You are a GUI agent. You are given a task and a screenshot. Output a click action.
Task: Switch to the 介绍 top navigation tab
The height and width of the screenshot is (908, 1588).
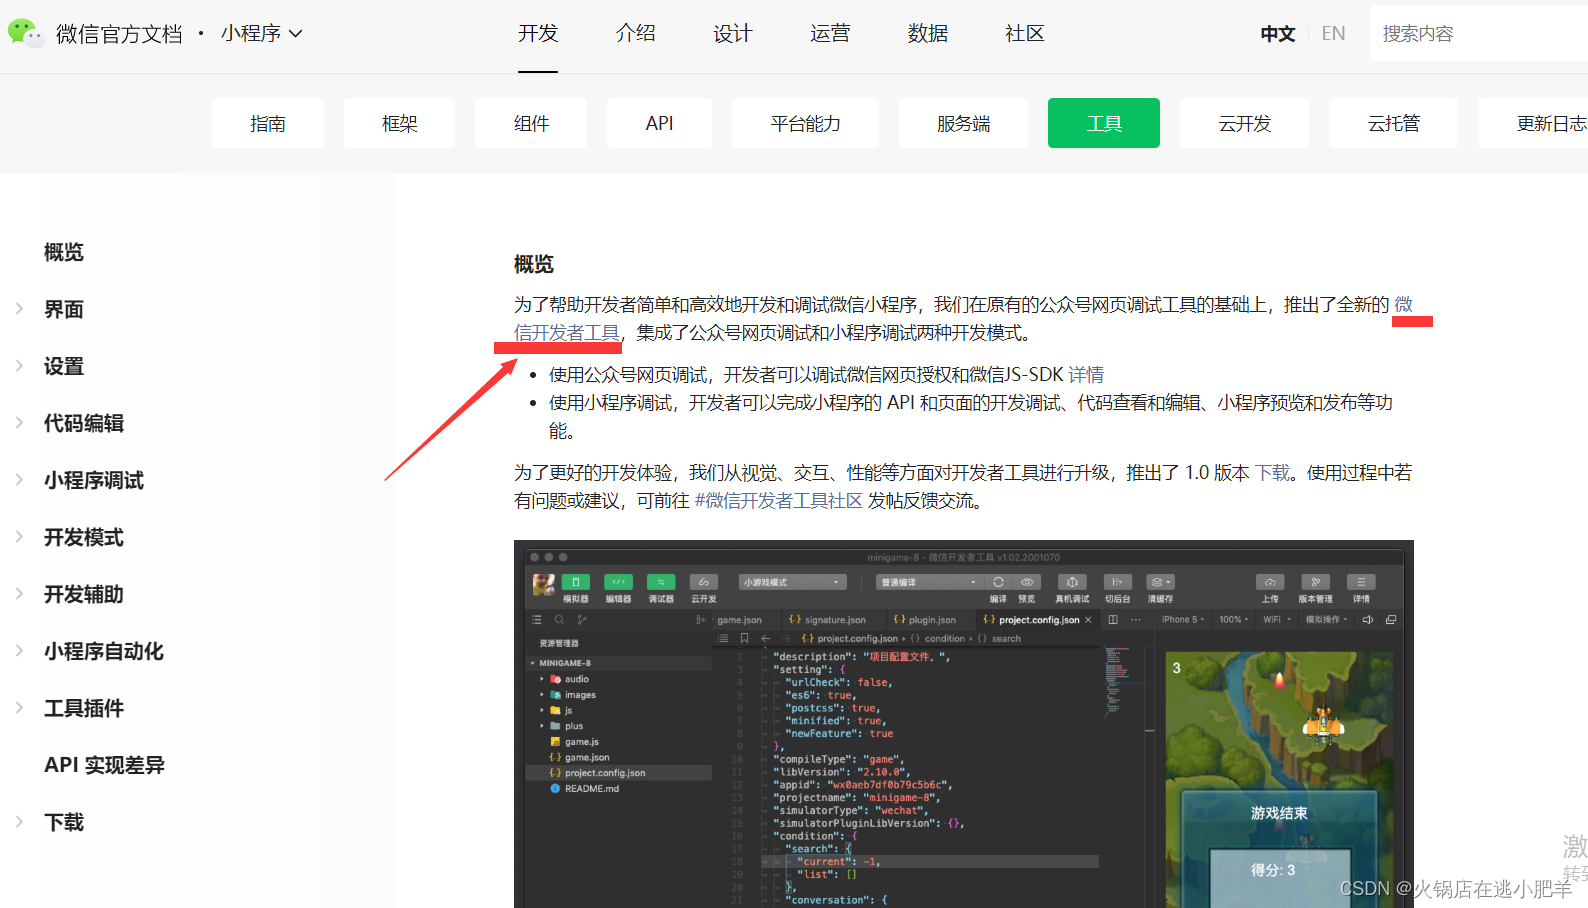pos(635,33)
